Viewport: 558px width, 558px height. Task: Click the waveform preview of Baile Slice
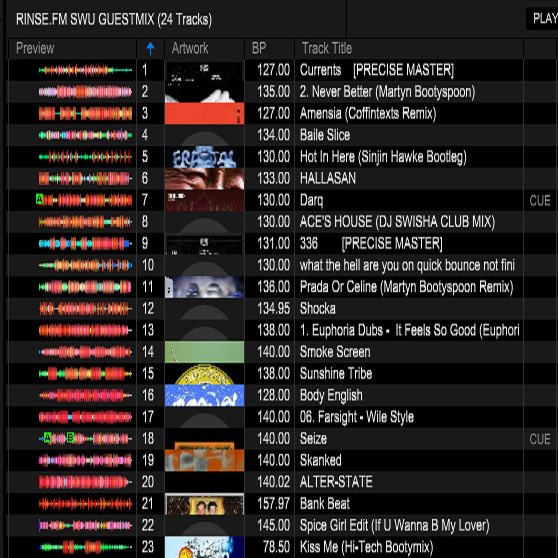85,135
